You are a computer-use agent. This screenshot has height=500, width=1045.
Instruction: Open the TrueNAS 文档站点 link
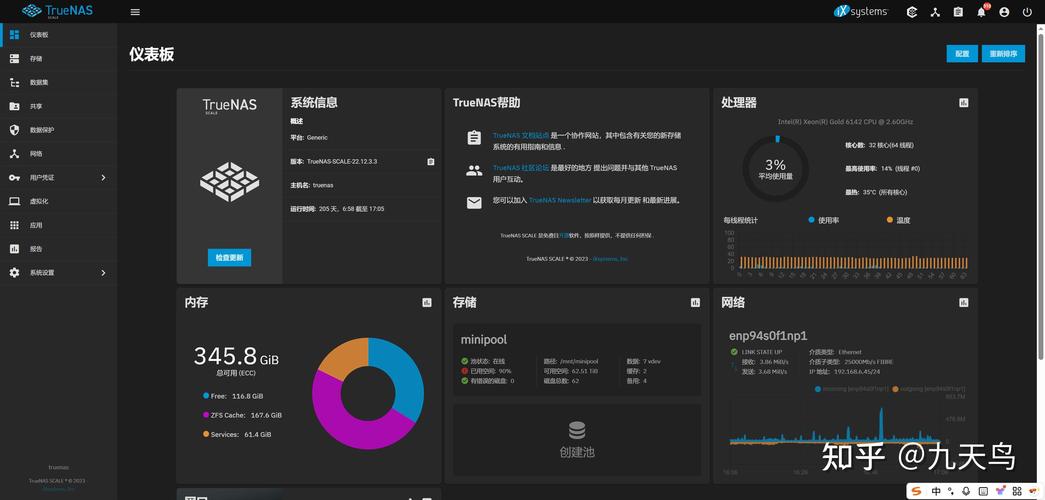click(x=521, y=135)
